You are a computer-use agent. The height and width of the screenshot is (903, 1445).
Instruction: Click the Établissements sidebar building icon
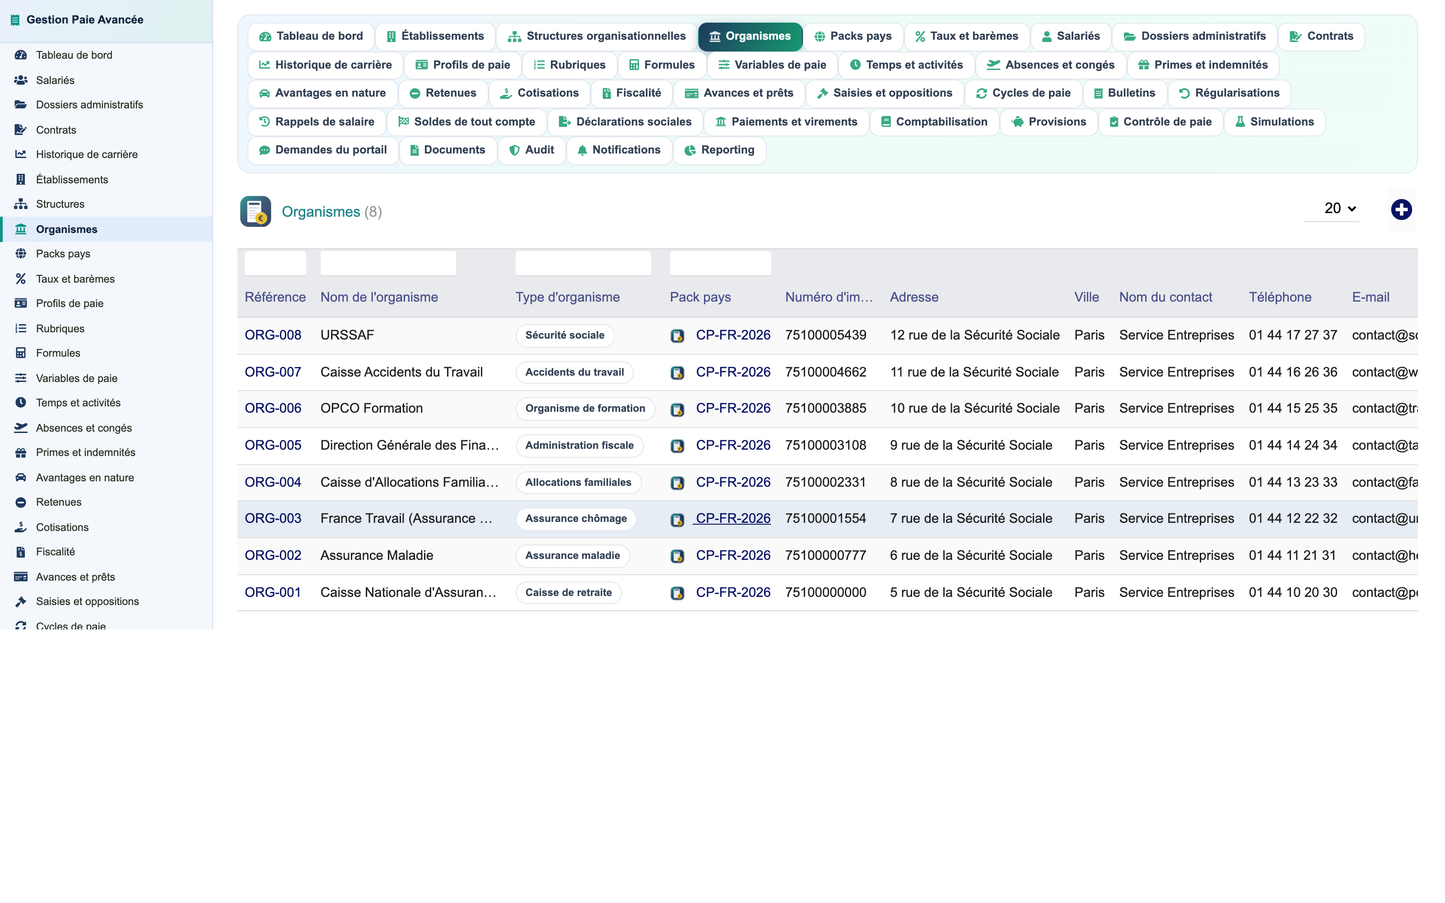click(x=20, y=179)
